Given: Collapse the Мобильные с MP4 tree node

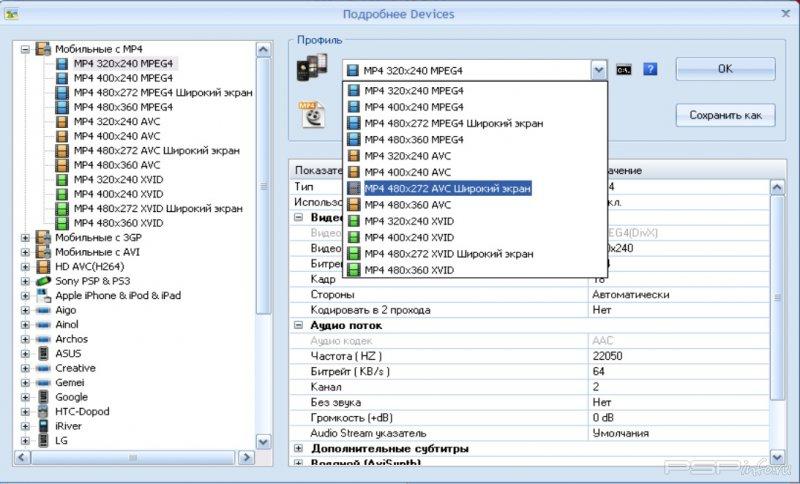Looking at the screenshot, I should [25, 48].
